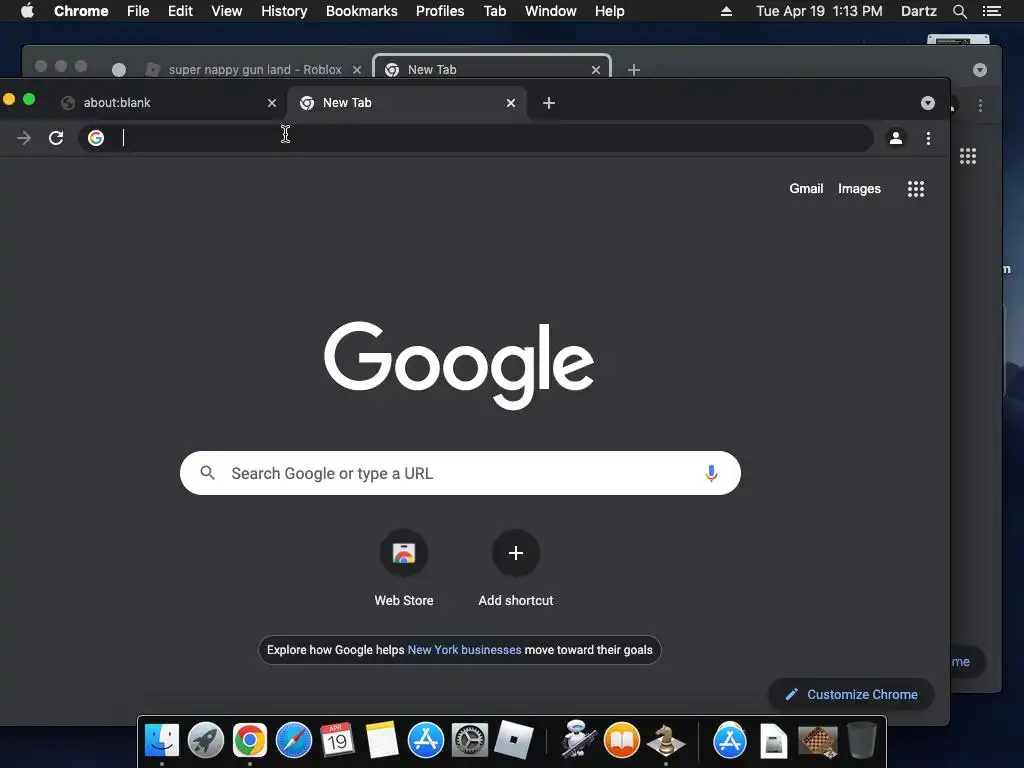Image resolution: width=1024 pixels, height=768 pixels.
Task: Open the Gmail link
Action: coord(806,189)
